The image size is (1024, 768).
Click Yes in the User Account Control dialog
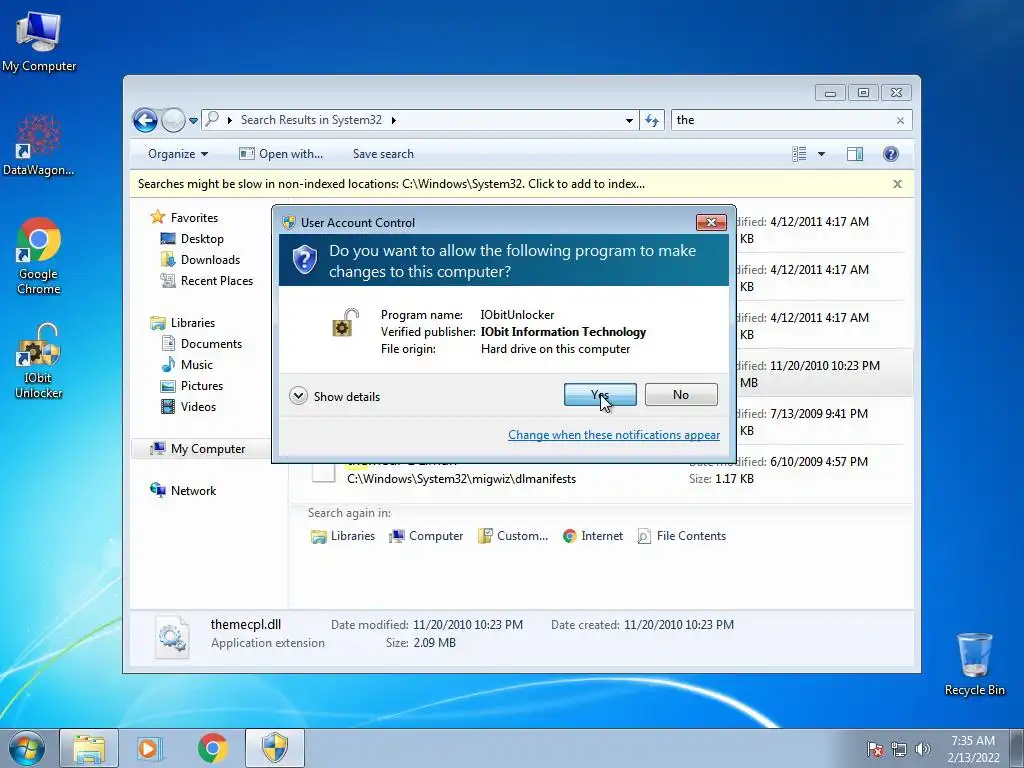(x=600, y=394)
